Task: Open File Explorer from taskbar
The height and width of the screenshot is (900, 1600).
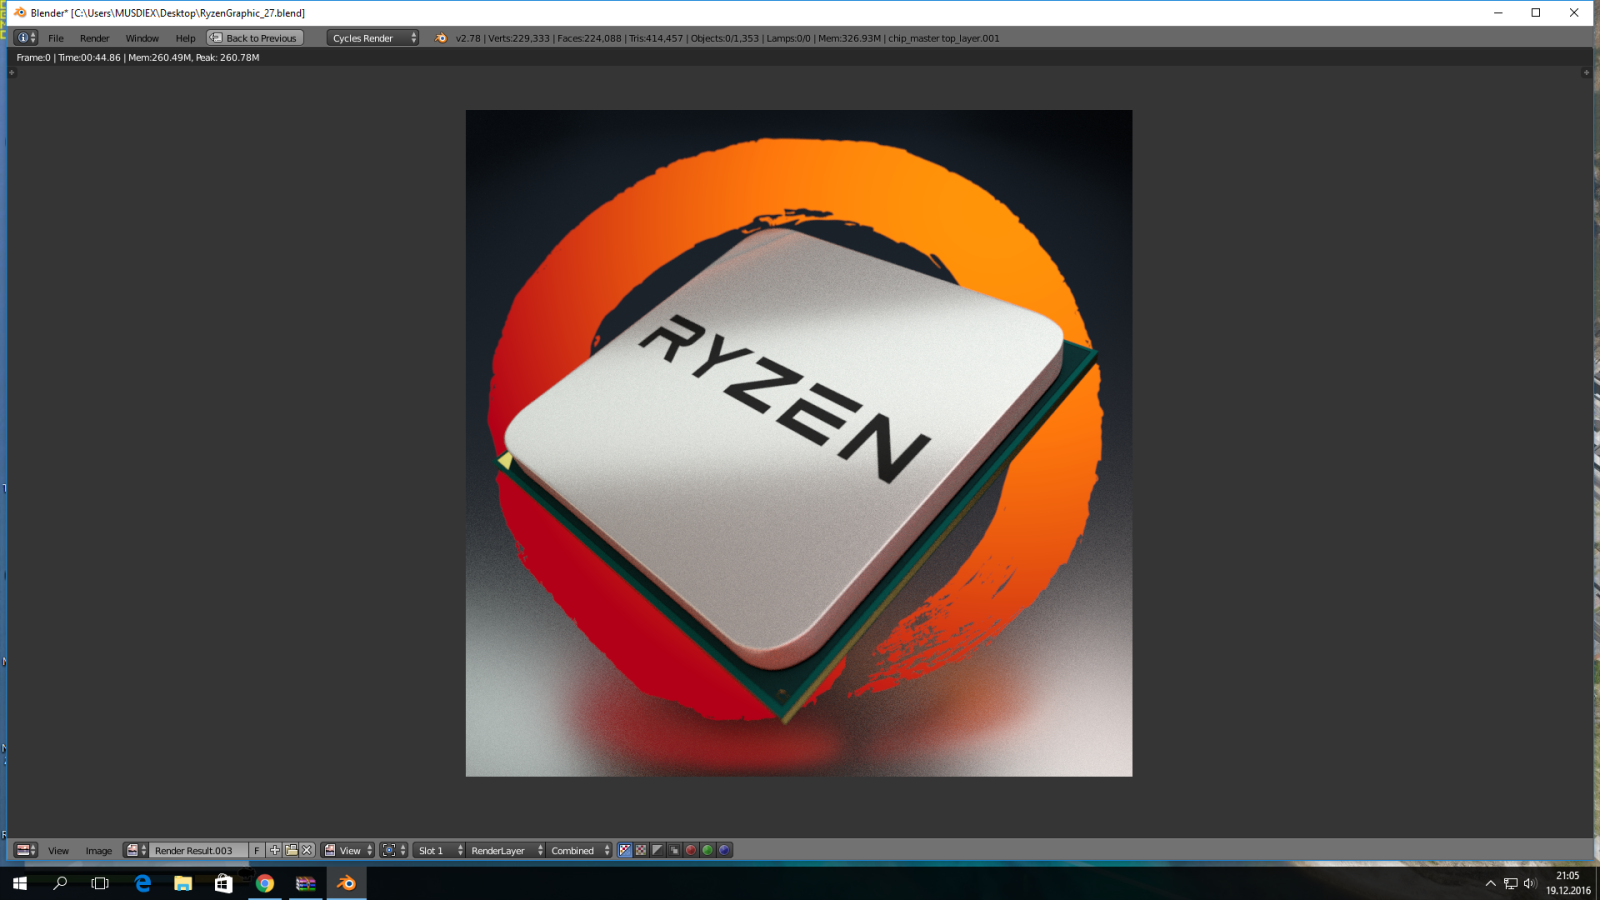Action: pos(183,883)
